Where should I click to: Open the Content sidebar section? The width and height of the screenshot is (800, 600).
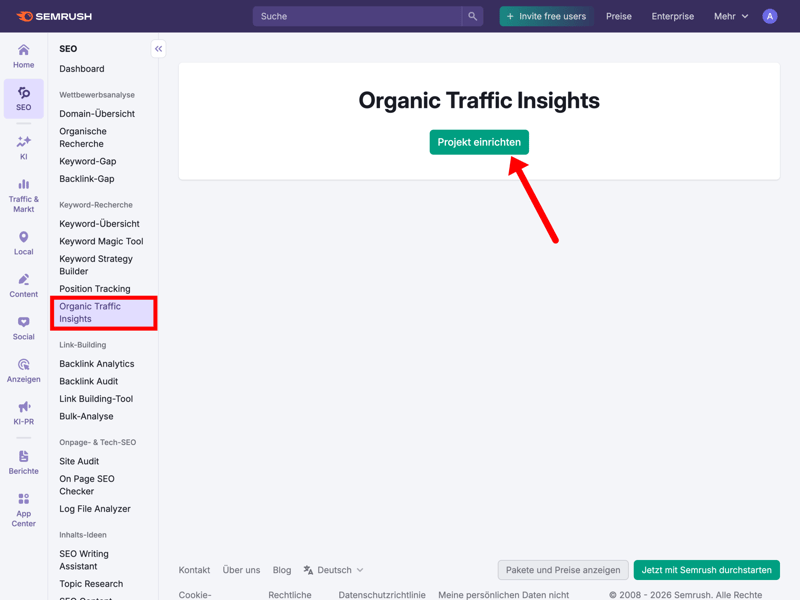pos(23,286)
